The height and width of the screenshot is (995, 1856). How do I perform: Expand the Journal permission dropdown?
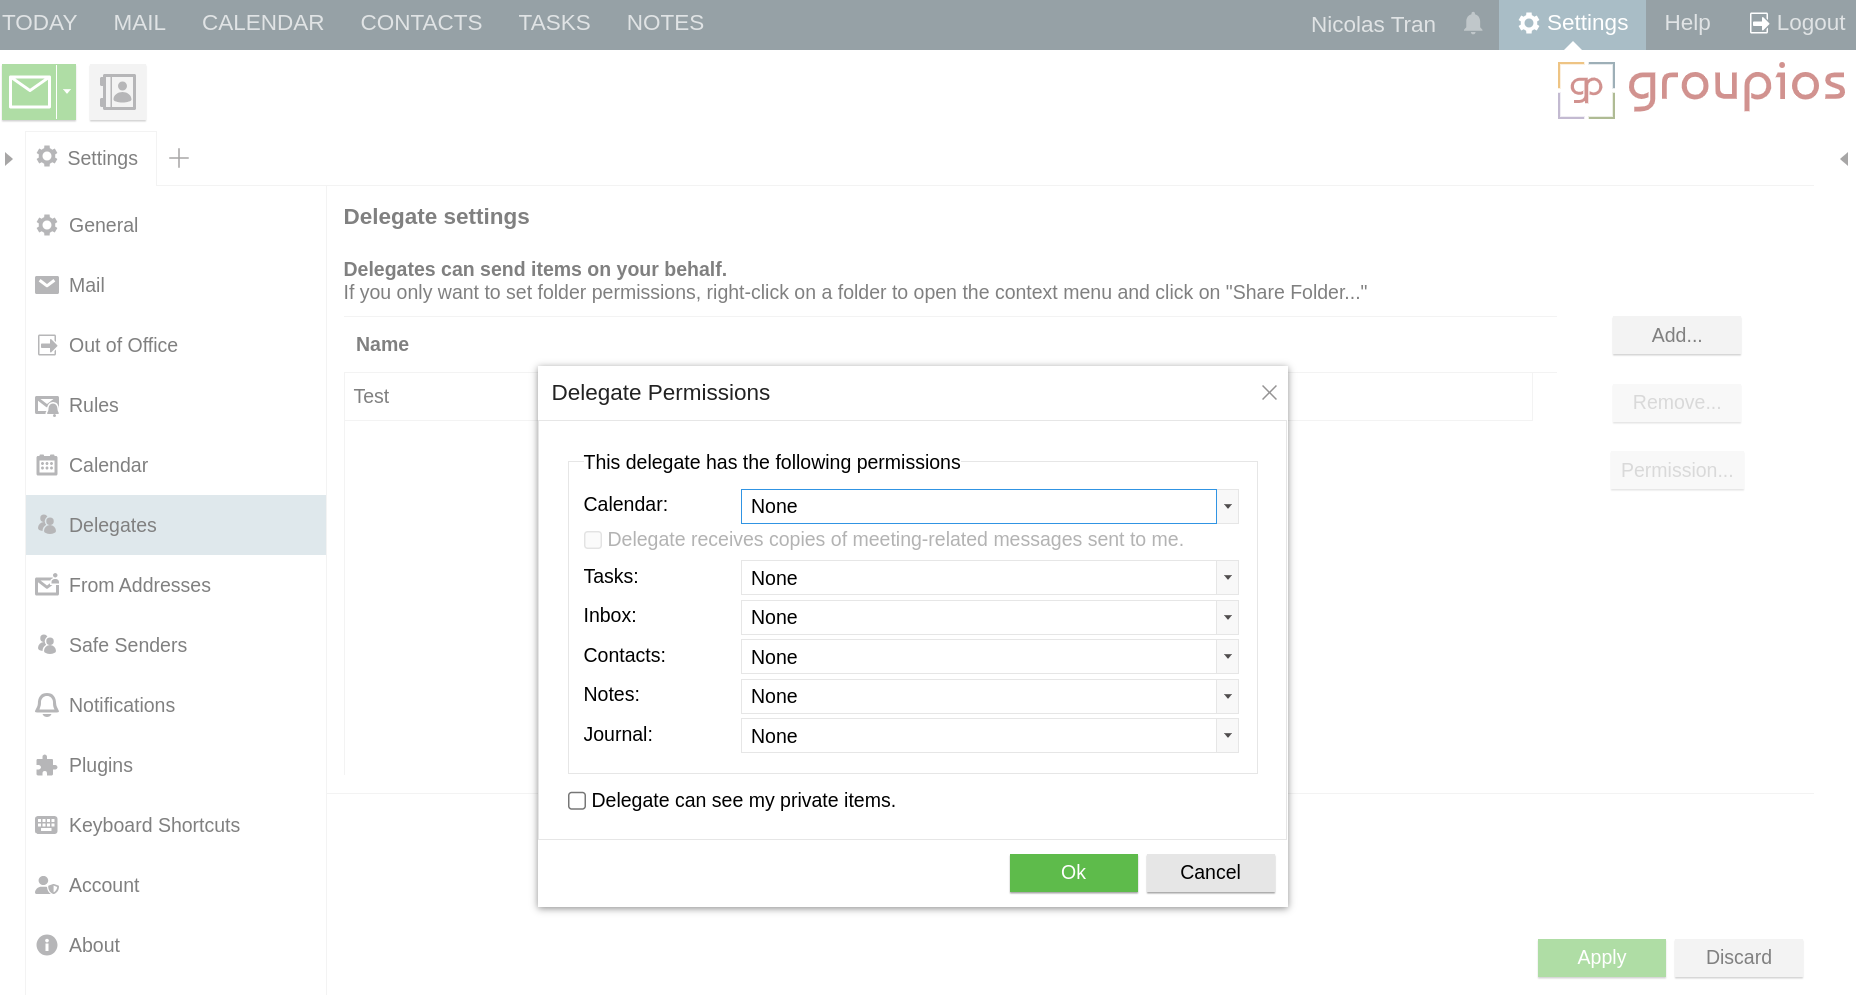1227,736
